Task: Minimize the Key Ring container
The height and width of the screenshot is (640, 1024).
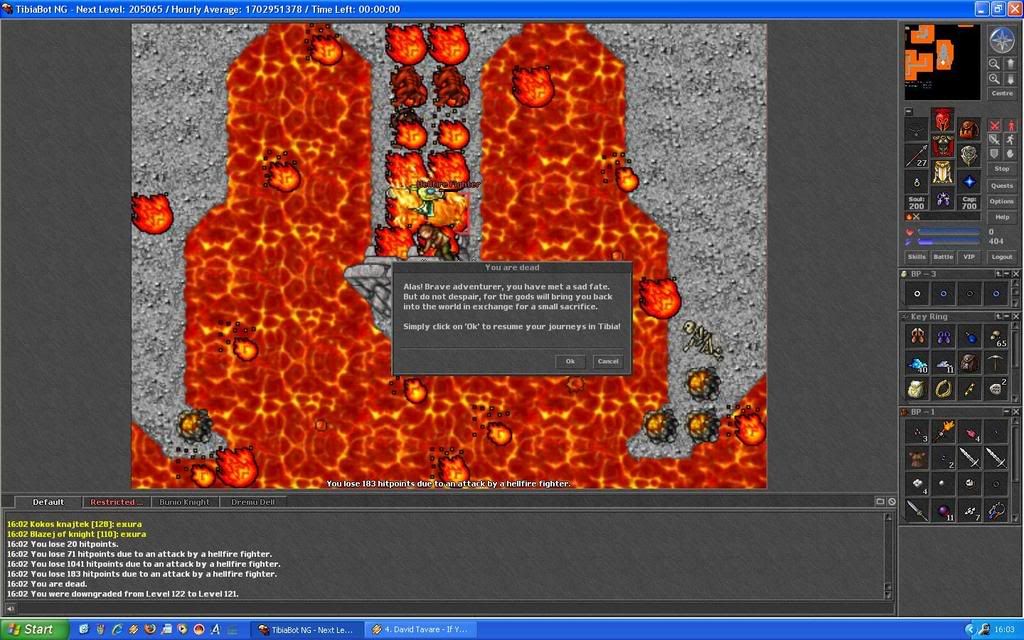Action: pyautogui.click(x=1007, y=316)
